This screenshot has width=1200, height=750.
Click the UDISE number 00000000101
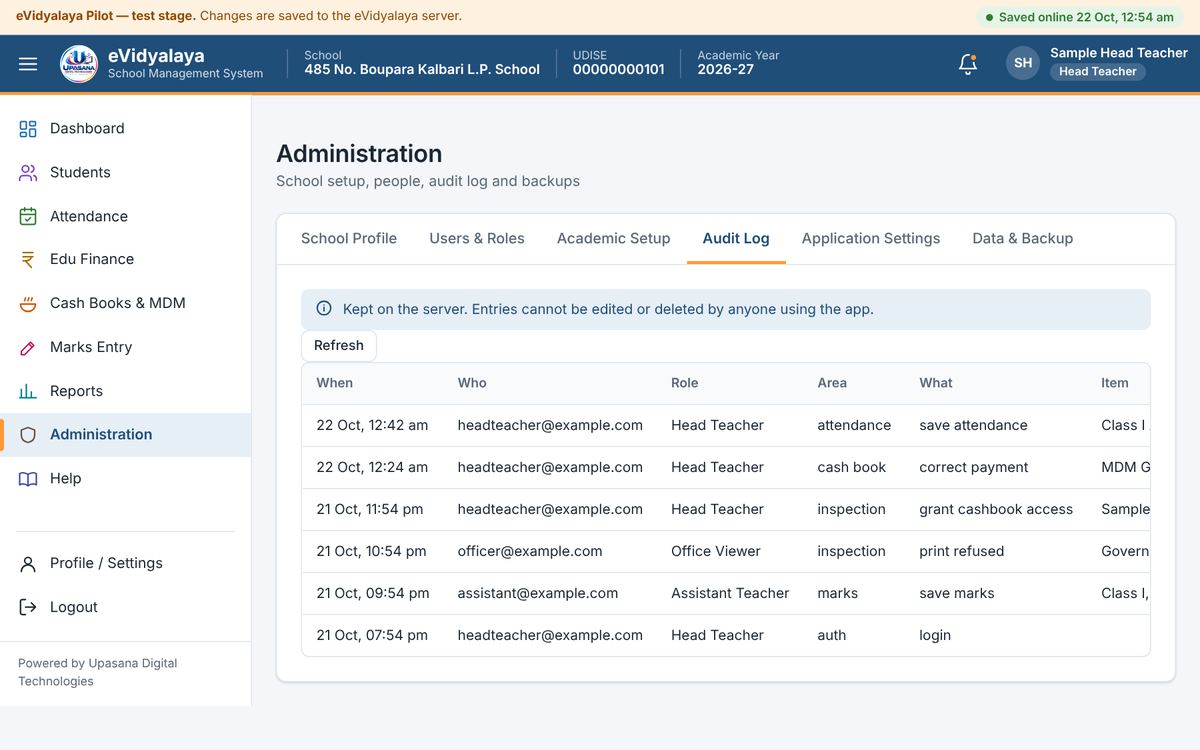coord(619,70)
